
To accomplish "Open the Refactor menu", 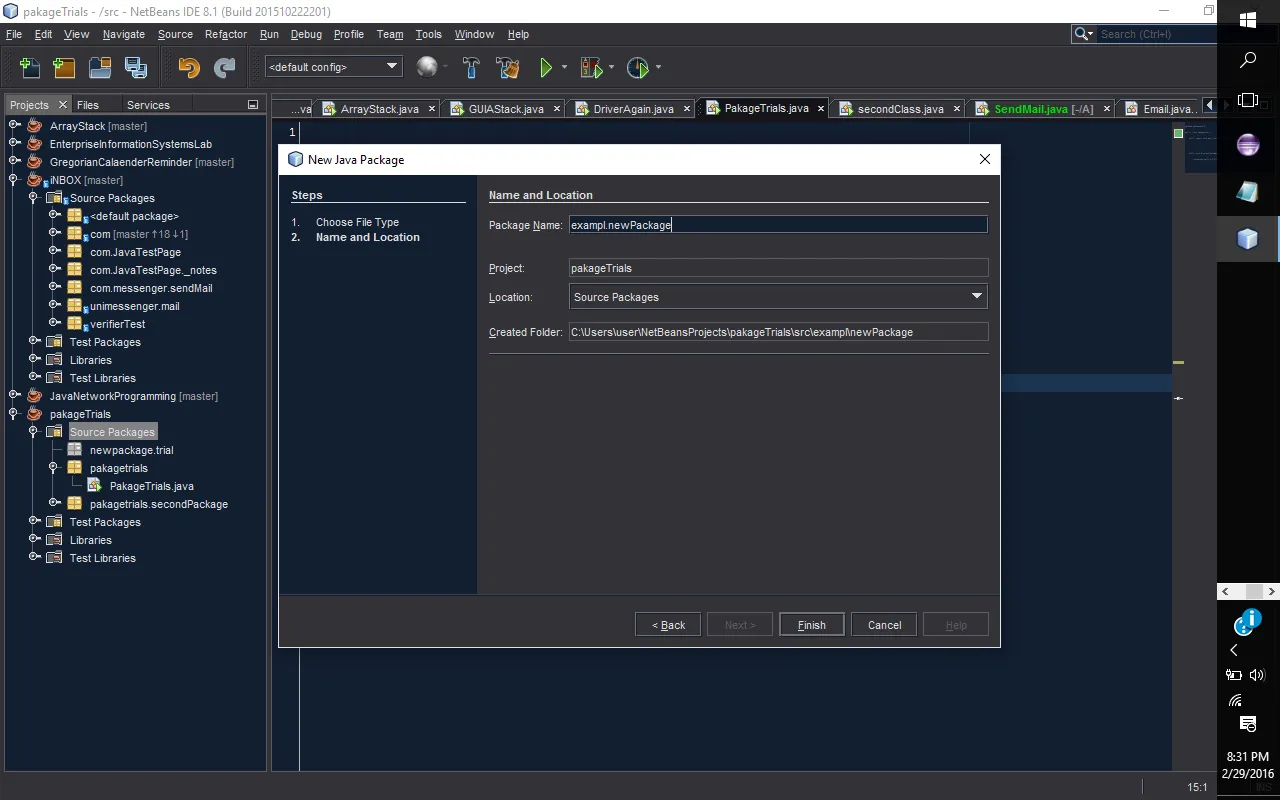I will click(x=225, y=34).
